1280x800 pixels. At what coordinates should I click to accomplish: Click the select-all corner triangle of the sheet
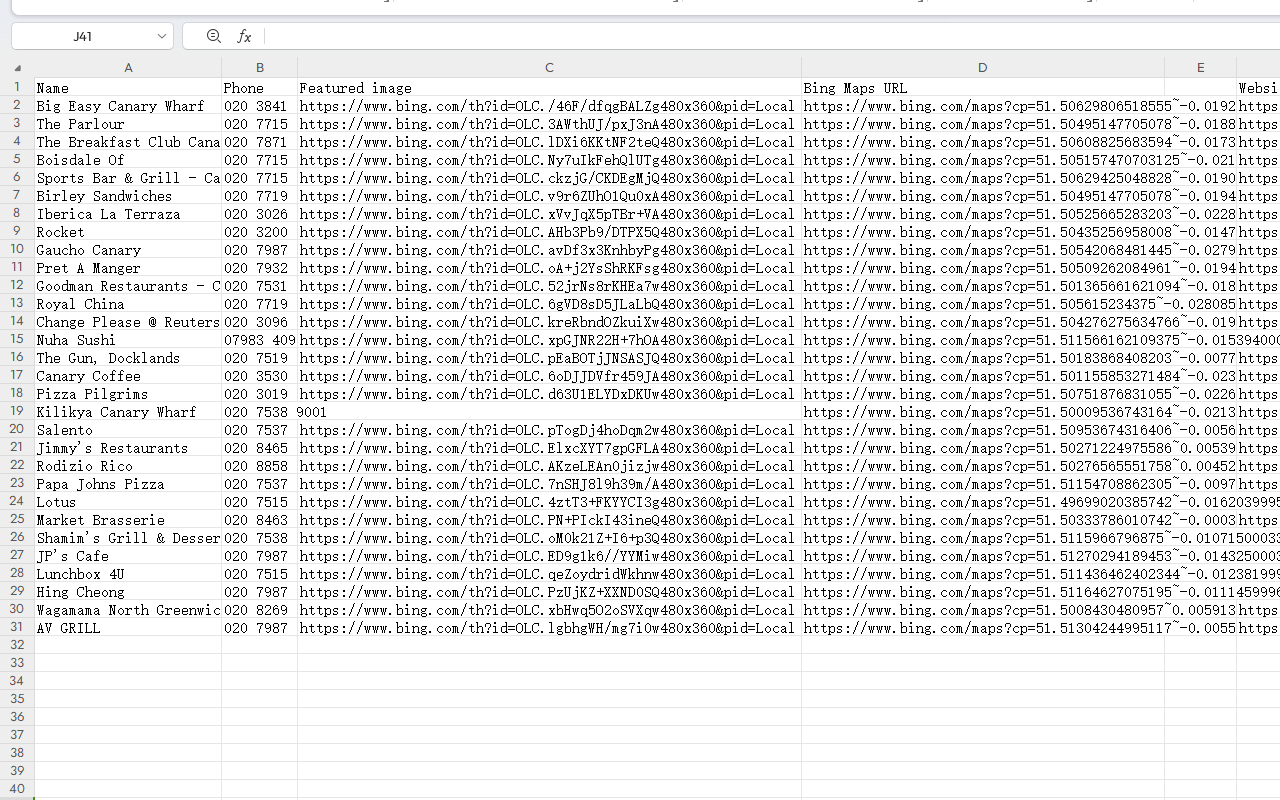(17, 68)
